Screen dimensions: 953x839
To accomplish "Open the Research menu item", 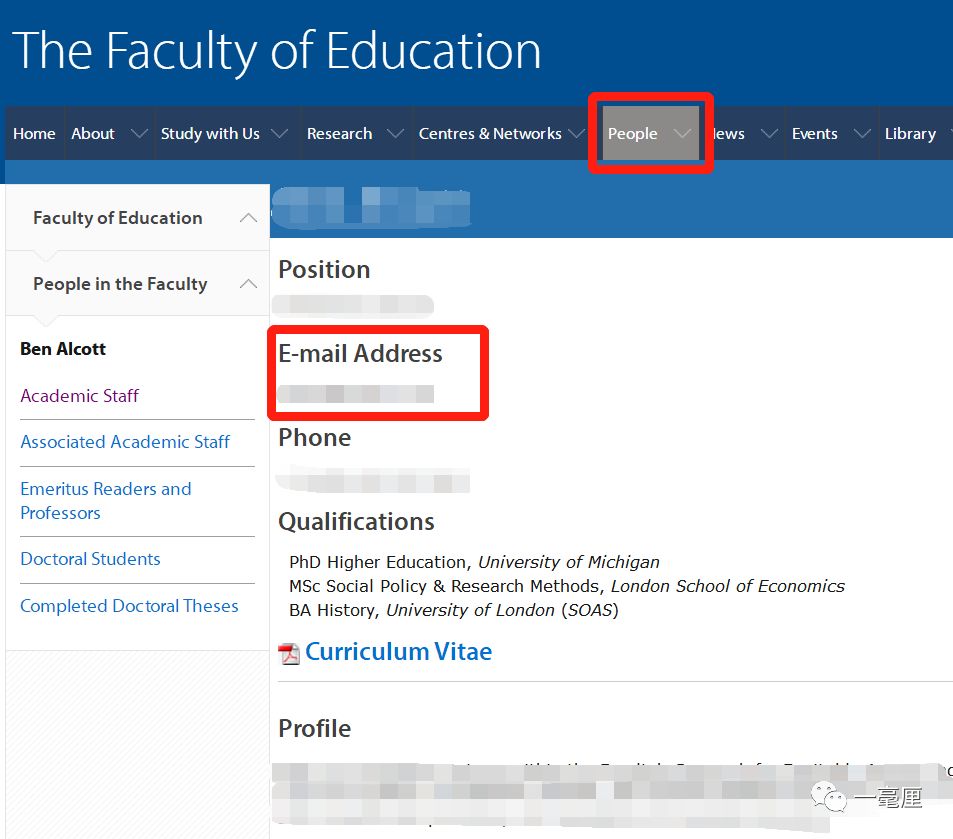I will pyautogui.click(x=339, y=134).
